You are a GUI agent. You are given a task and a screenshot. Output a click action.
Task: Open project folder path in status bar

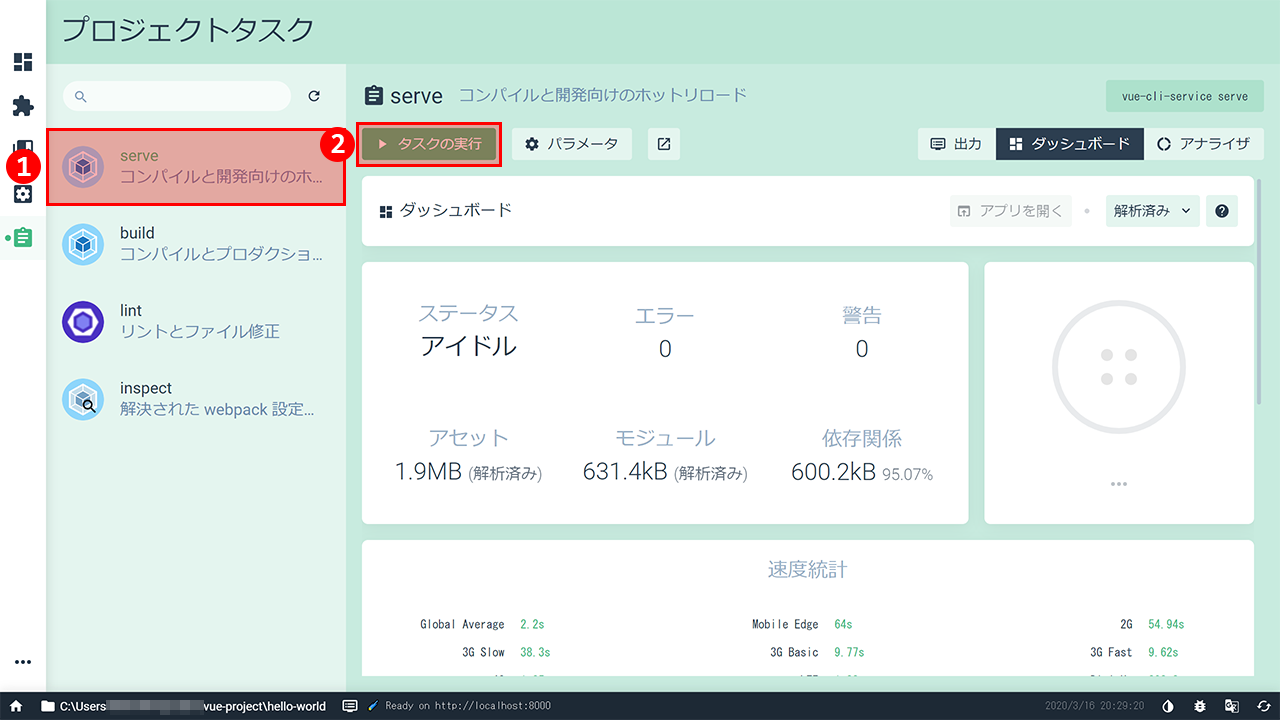coord(184,706)
